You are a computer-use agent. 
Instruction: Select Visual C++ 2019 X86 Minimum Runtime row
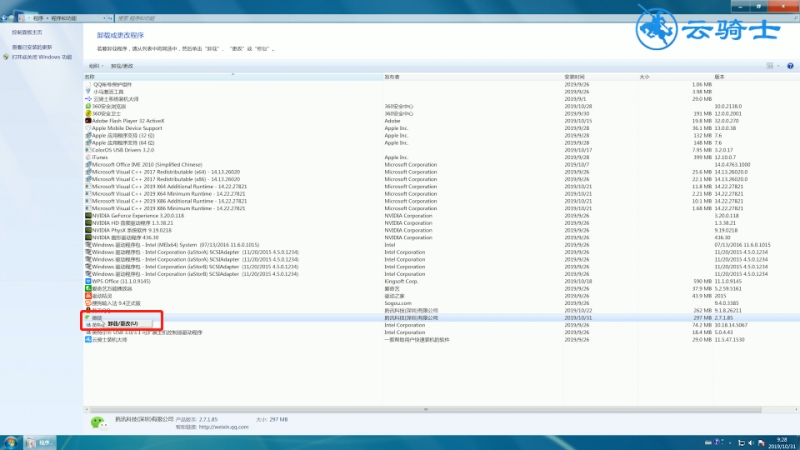click(442, 208)
